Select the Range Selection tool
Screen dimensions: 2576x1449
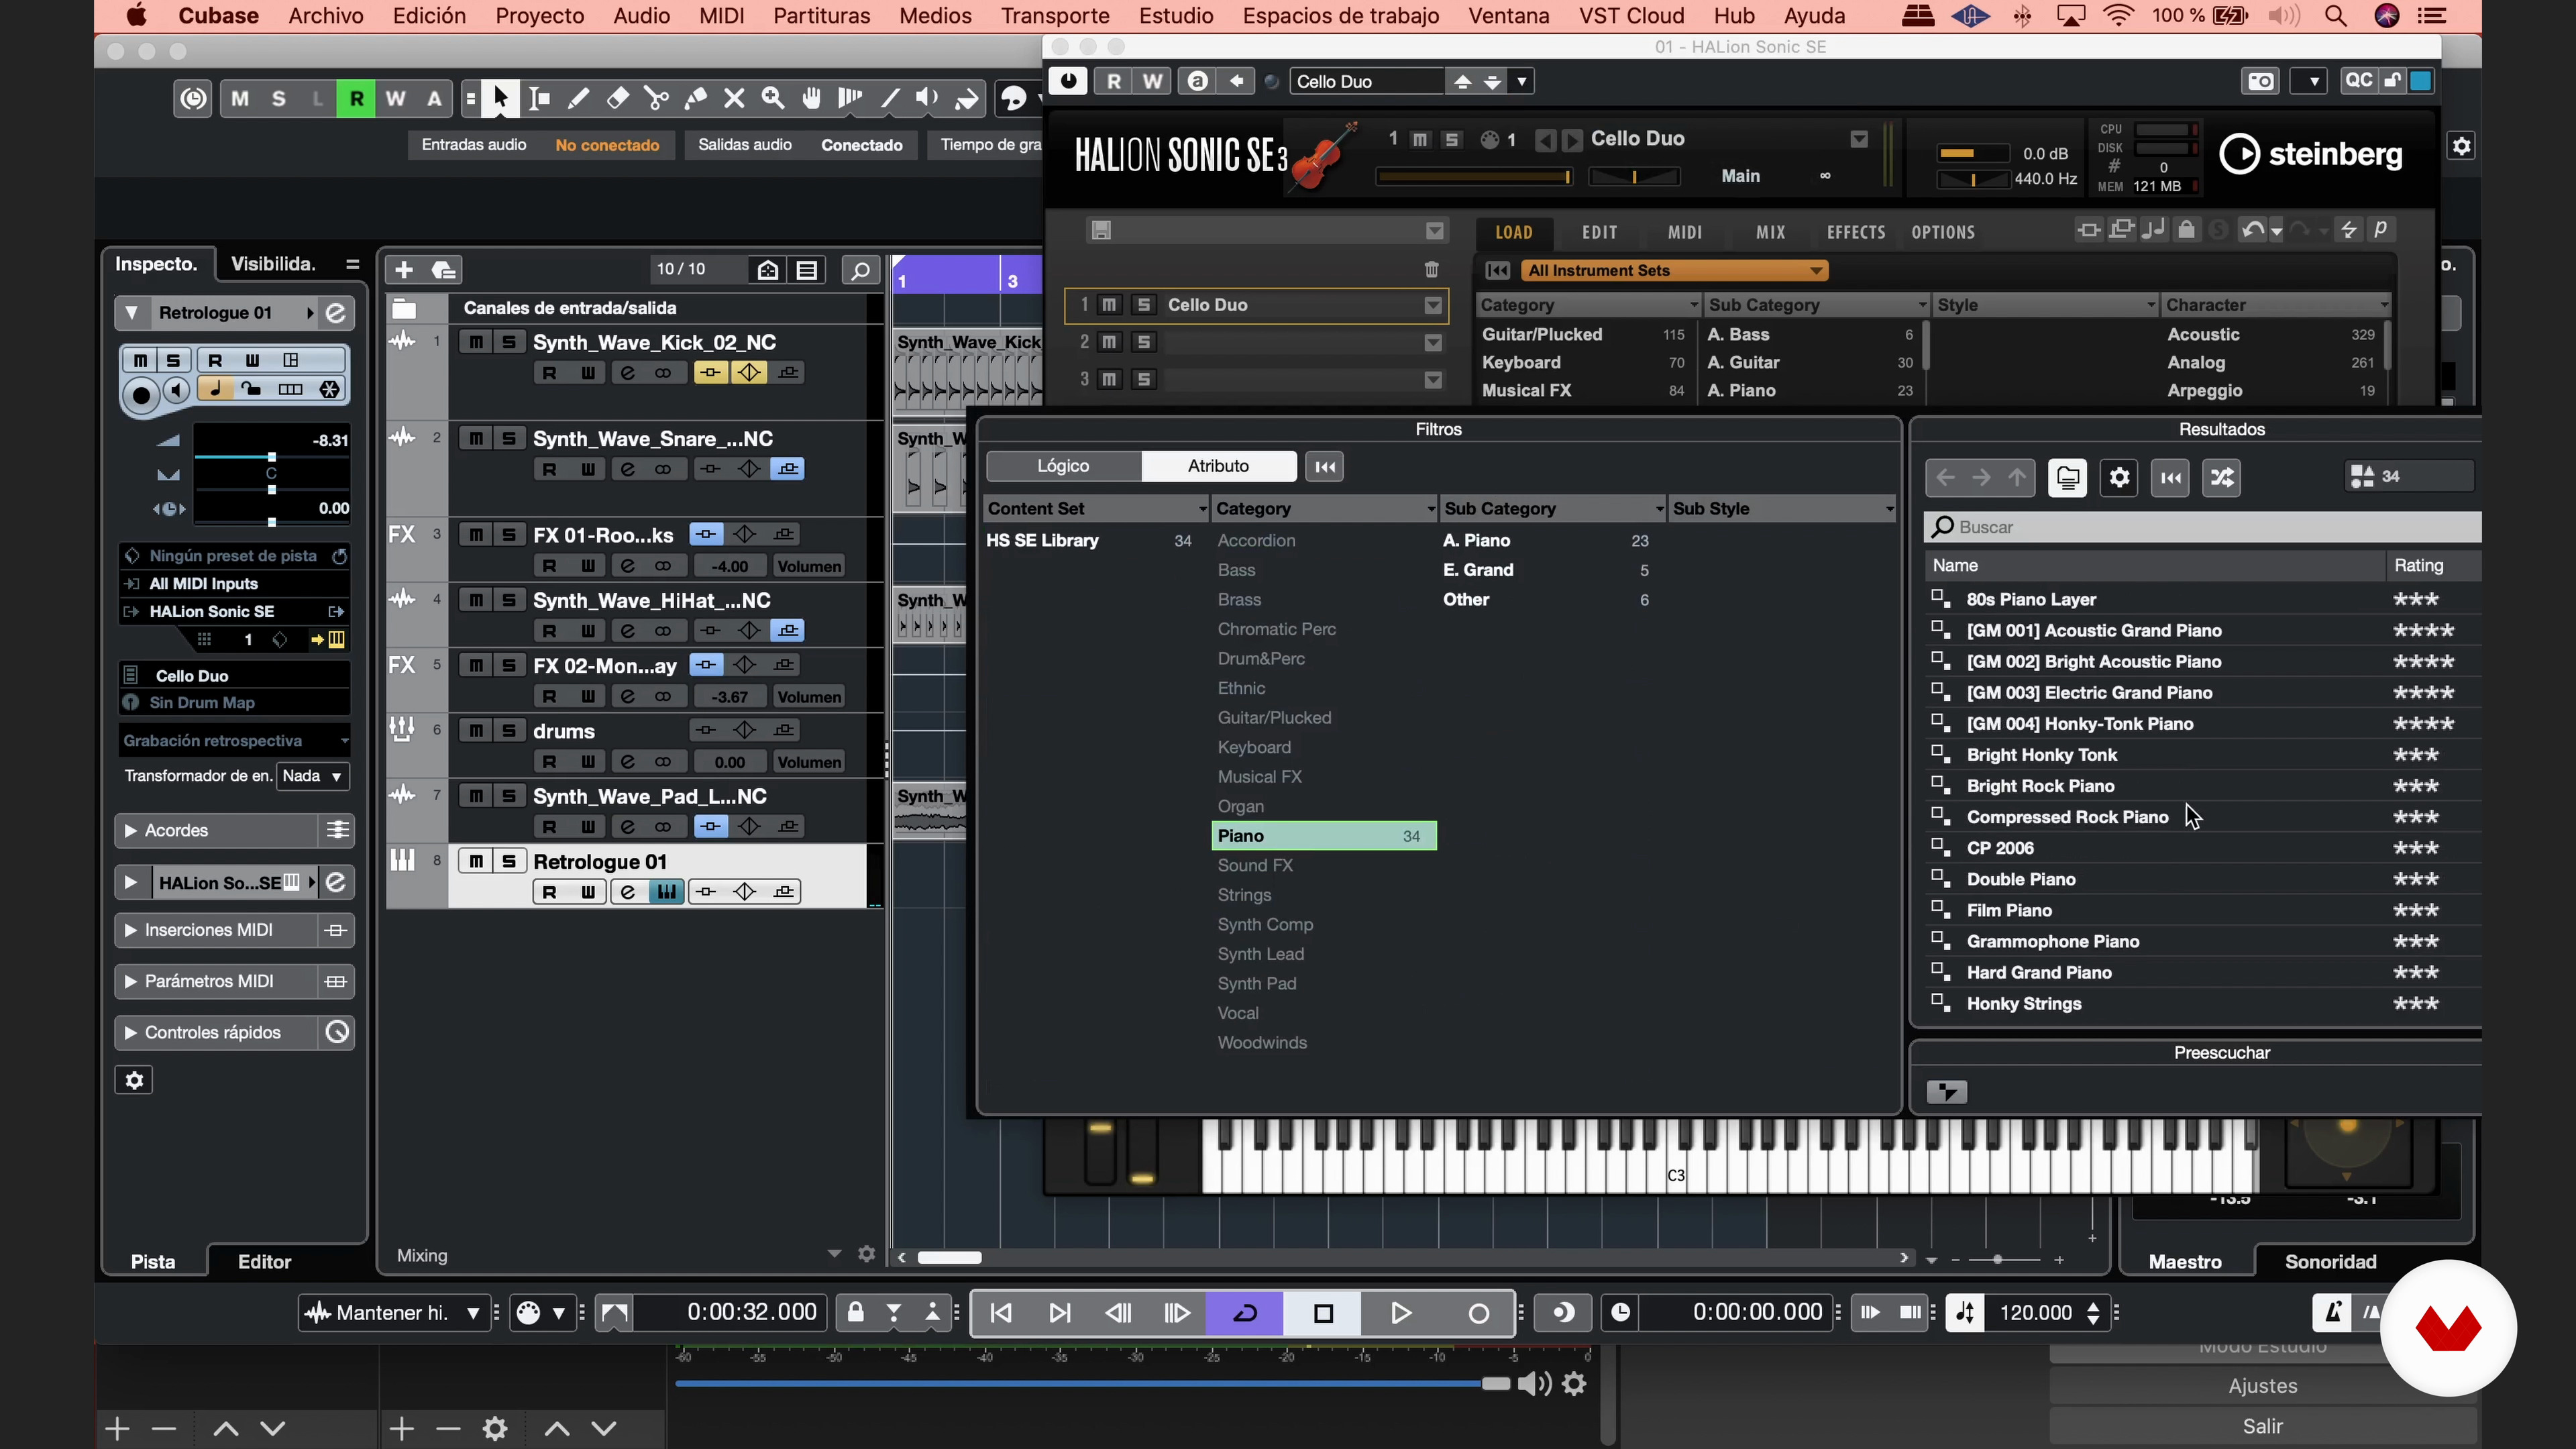tap(540, 98)
